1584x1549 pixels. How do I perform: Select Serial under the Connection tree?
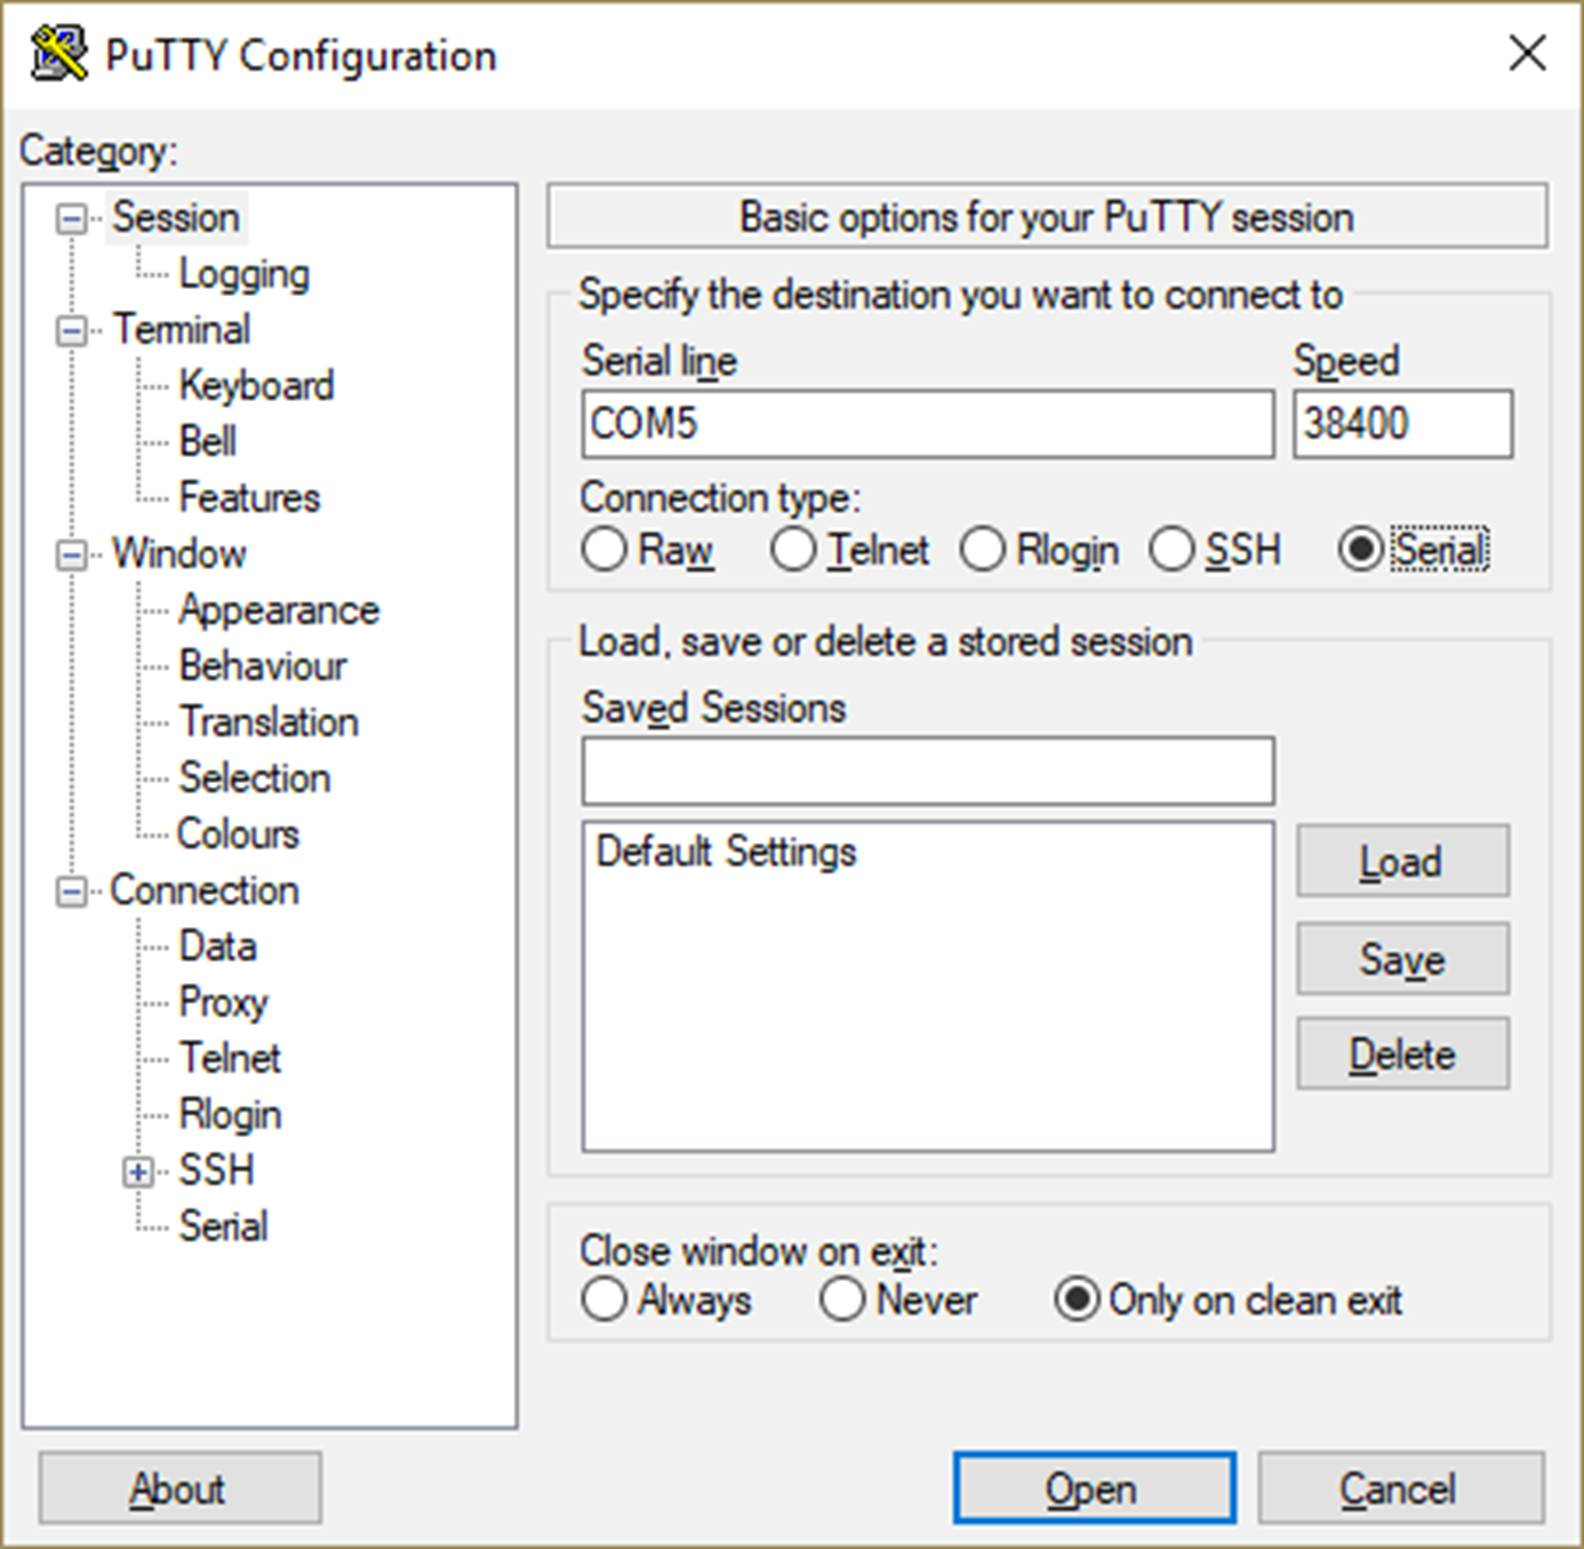(x=223, y=1227)
